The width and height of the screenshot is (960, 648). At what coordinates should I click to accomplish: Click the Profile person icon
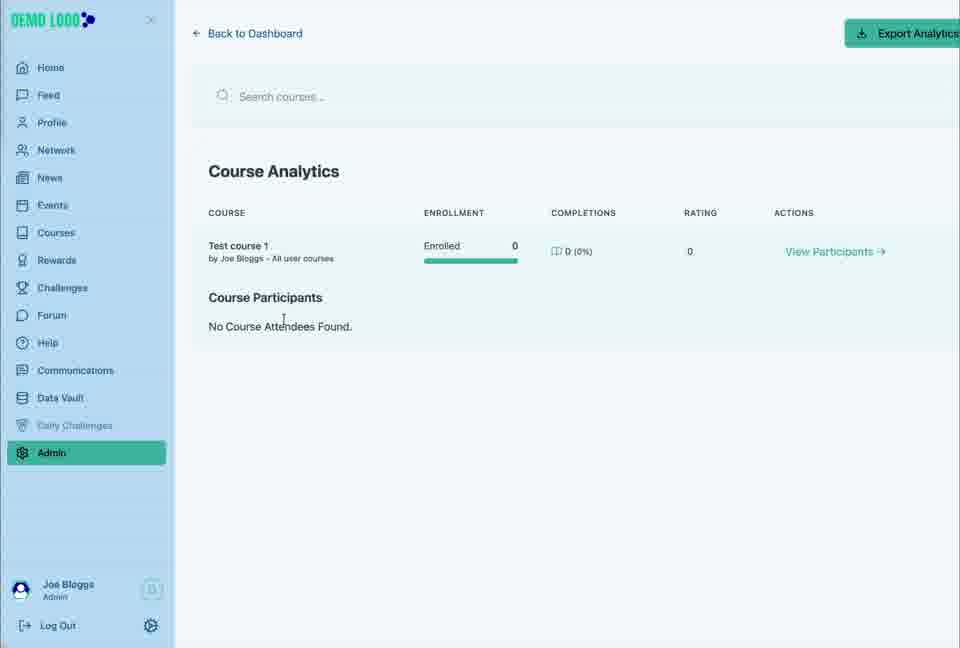[22, 122]
